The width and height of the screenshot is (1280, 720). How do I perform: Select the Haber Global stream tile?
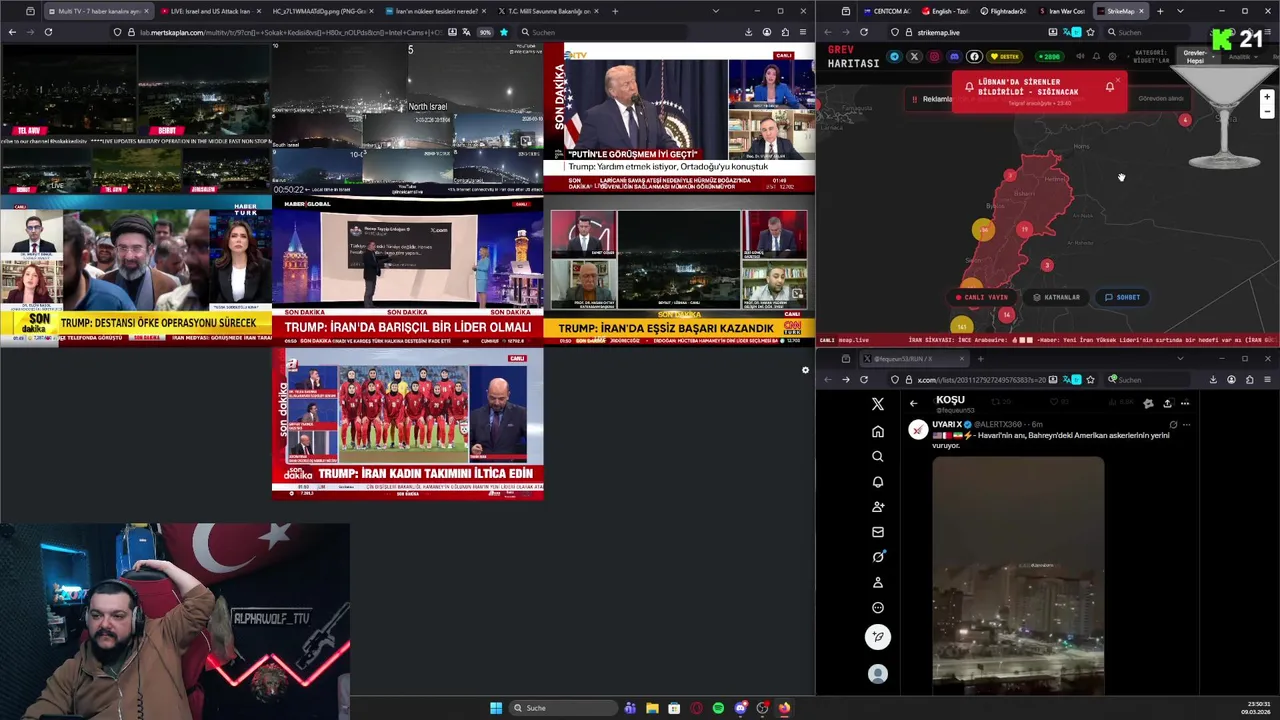coord(408,270)
